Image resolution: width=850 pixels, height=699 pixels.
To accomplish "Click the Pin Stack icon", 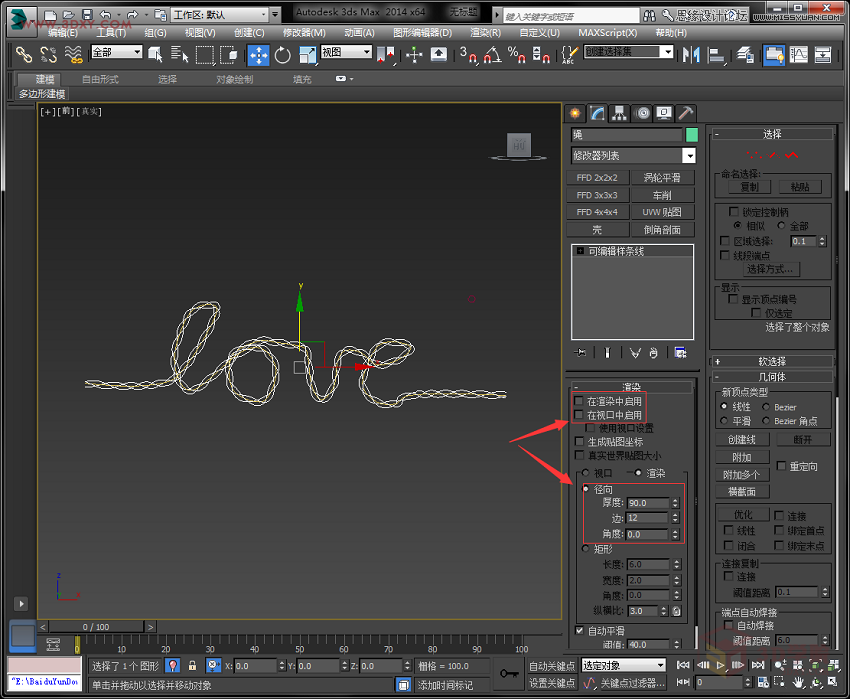I will click(x=580, y=353).
